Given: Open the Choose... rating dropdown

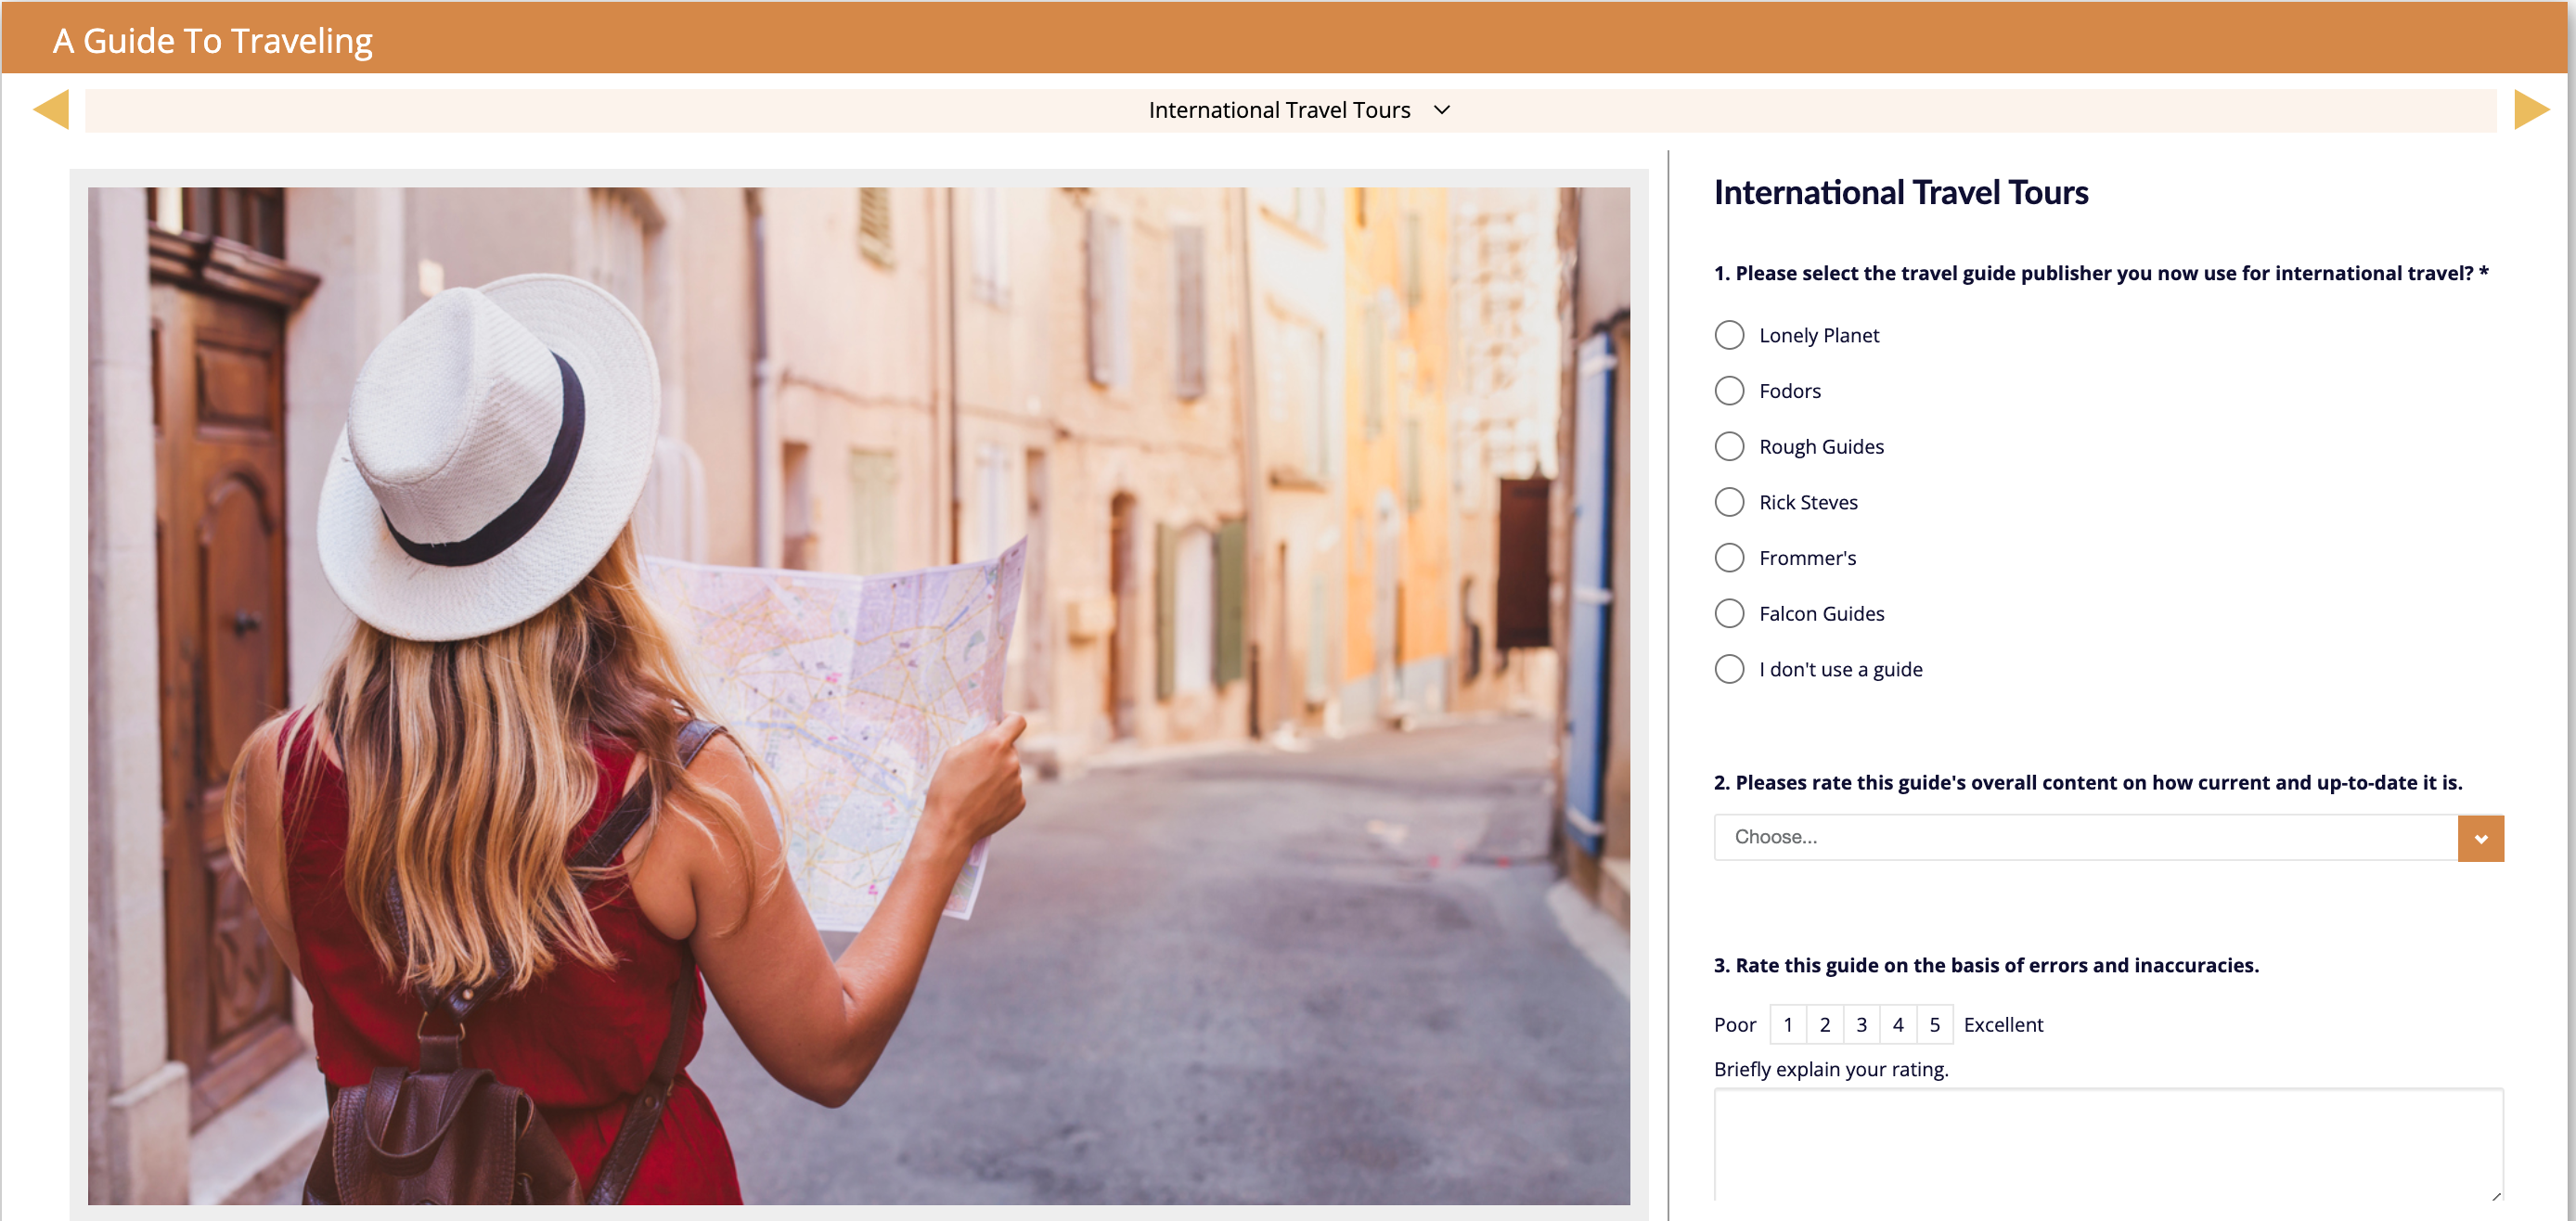Looking at the screenshot, I should point(2108,837).
